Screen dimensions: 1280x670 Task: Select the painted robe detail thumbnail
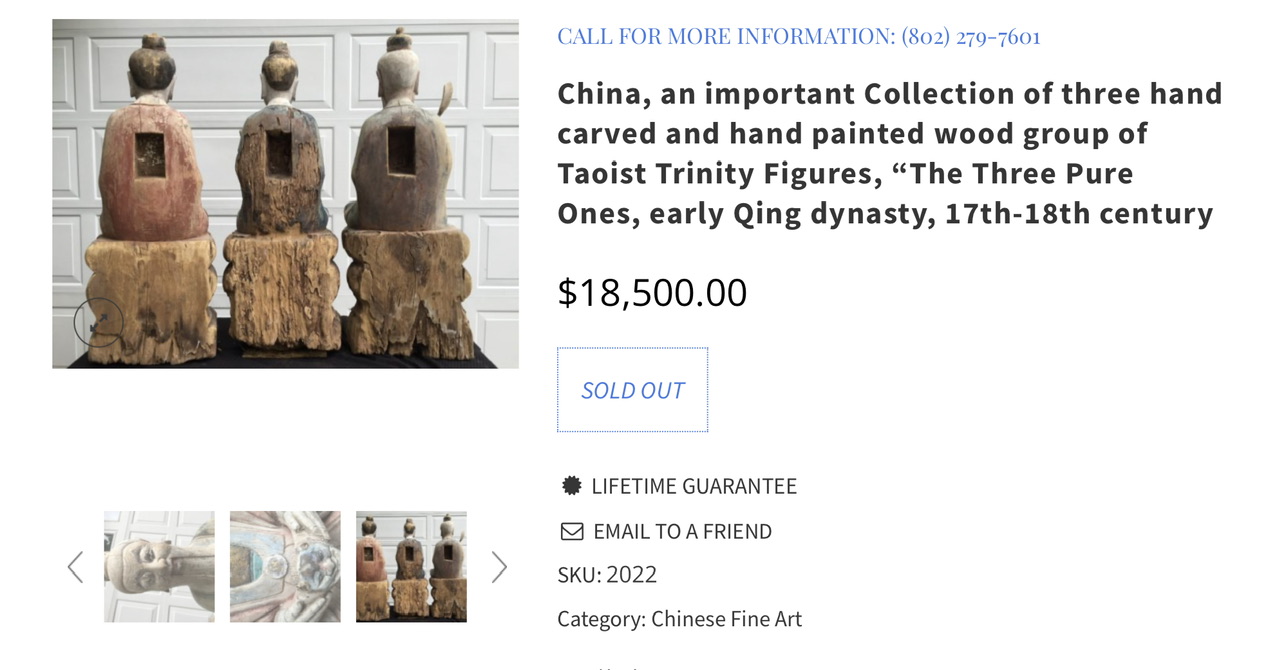(285, 567)
